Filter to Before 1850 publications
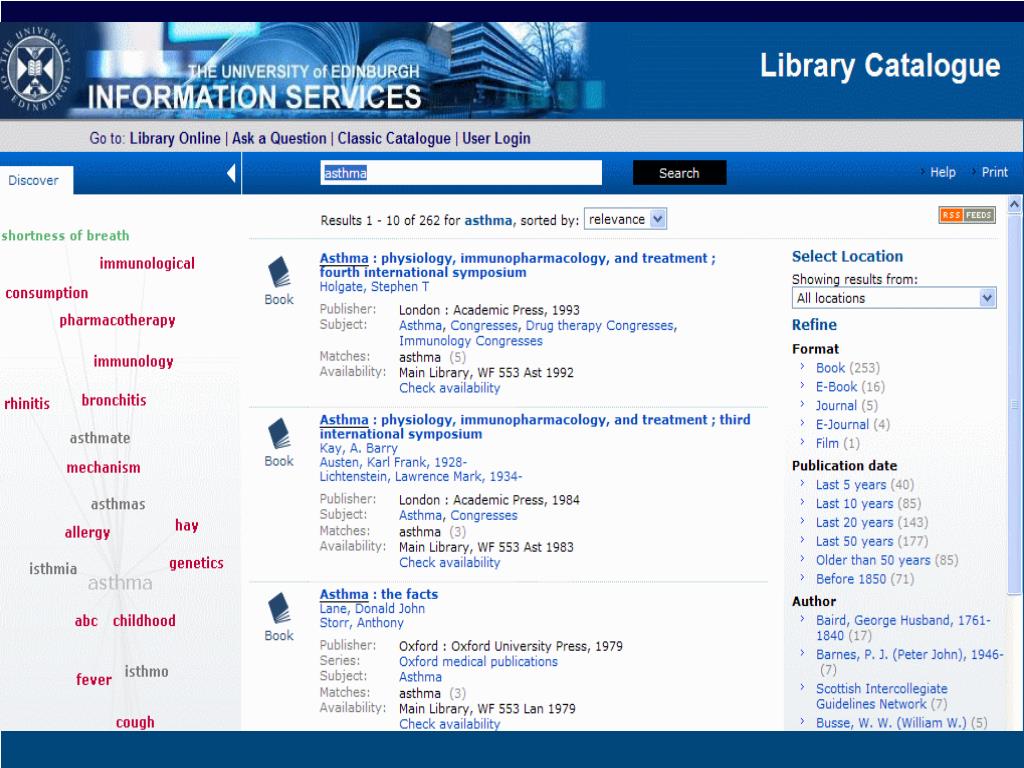Image resolution: width=1024 pixels, height=768 pixels. (865, 579)
